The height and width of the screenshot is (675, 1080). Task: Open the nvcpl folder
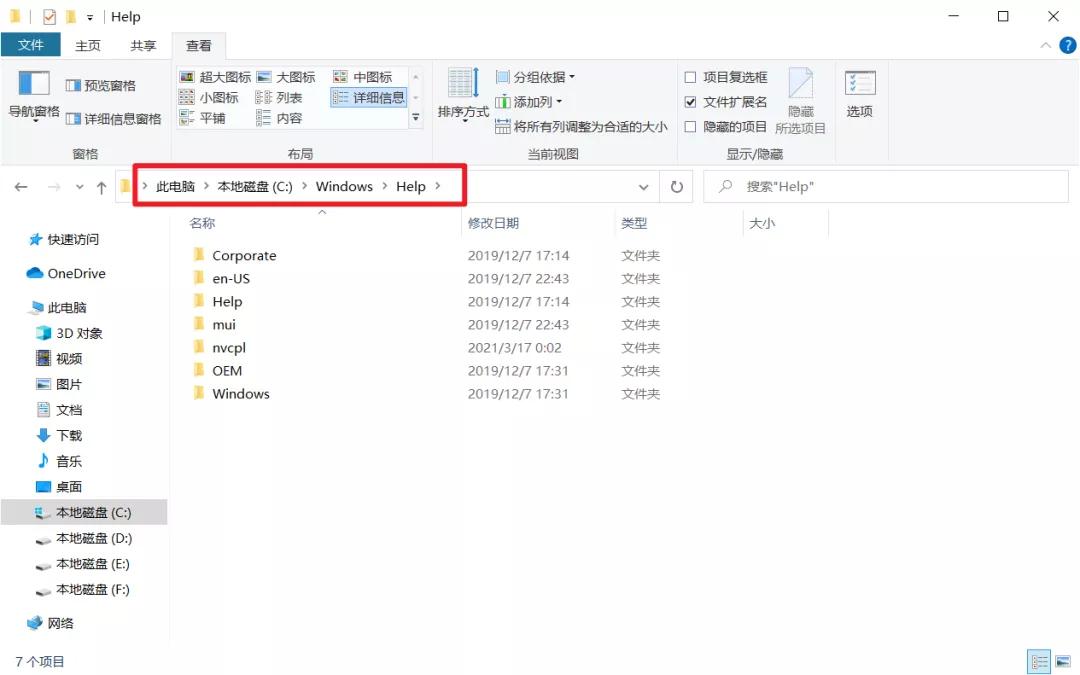coord(228,347)
